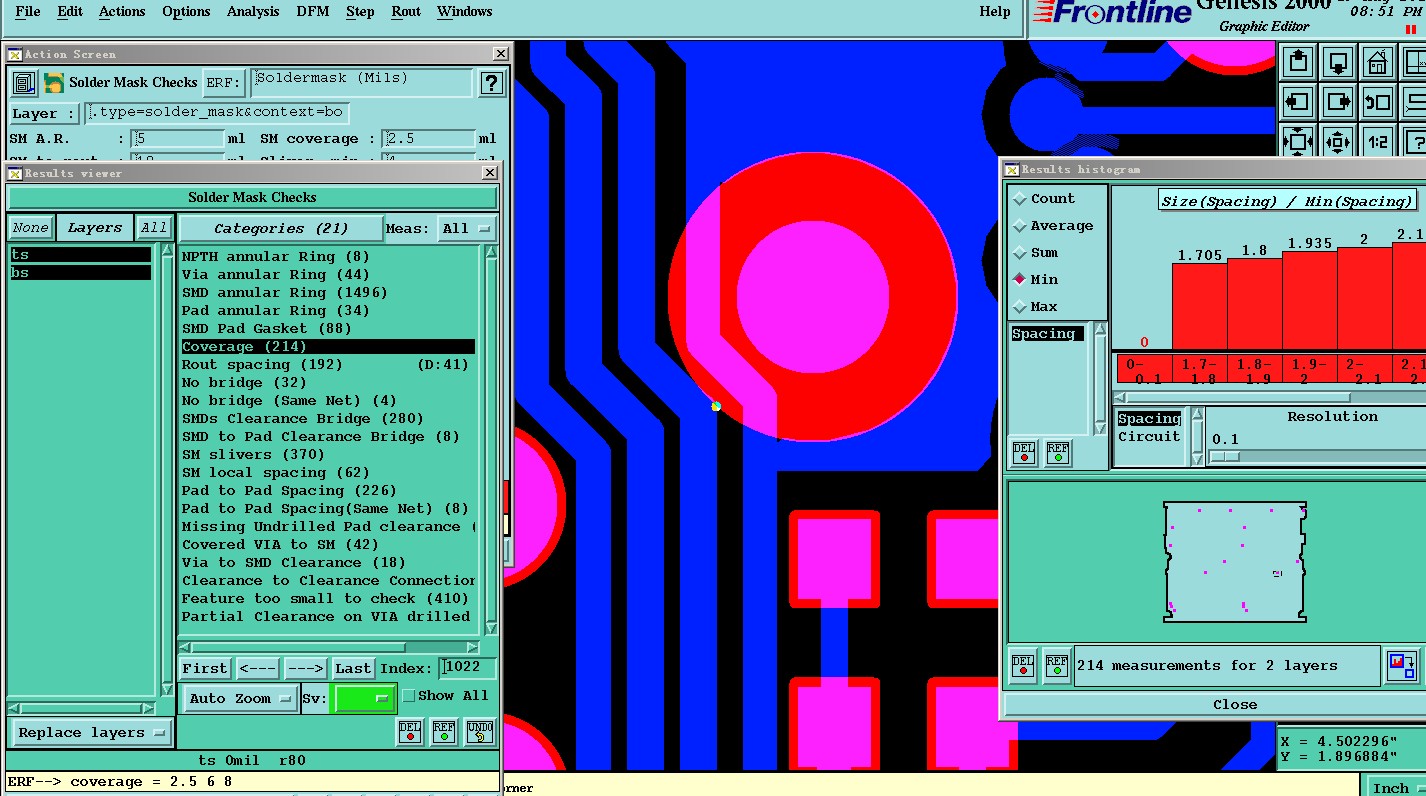Click the All layers button

point(153,228)
